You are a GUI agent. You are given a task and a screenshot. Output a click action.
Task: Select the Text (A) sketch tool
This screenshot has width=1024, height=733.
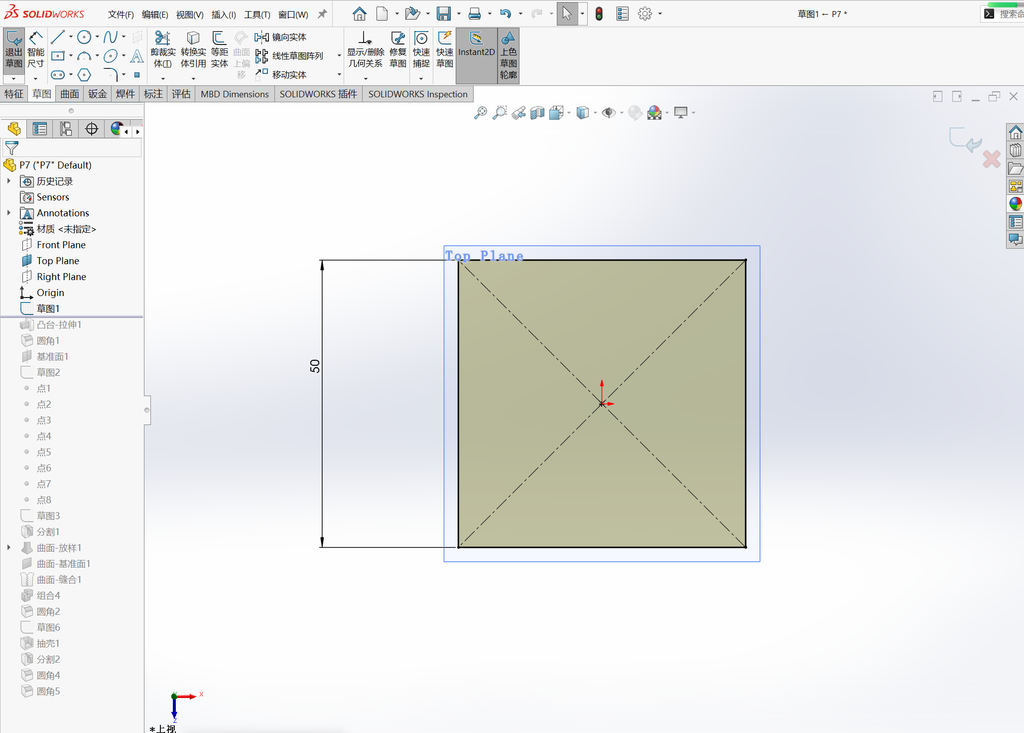136,56
